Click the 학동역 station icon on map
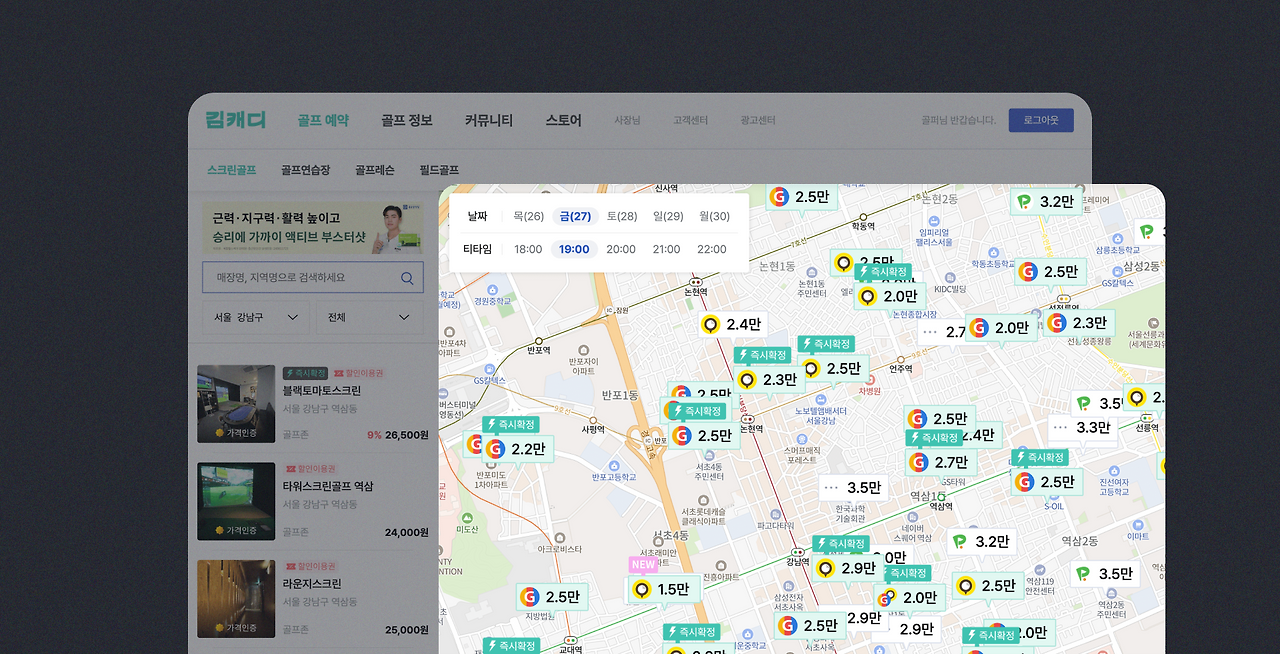 coord(863,216)
